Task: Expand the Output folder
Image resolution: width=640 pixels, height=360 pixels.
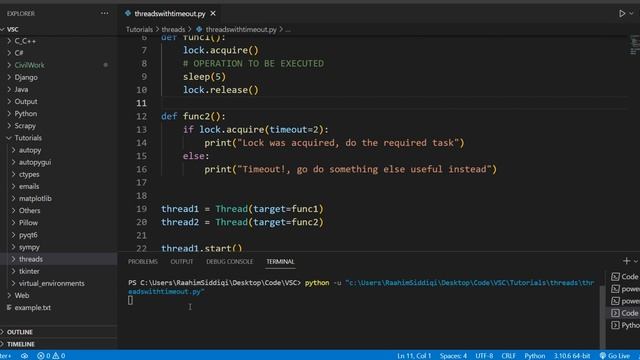Action: point(26,102)
